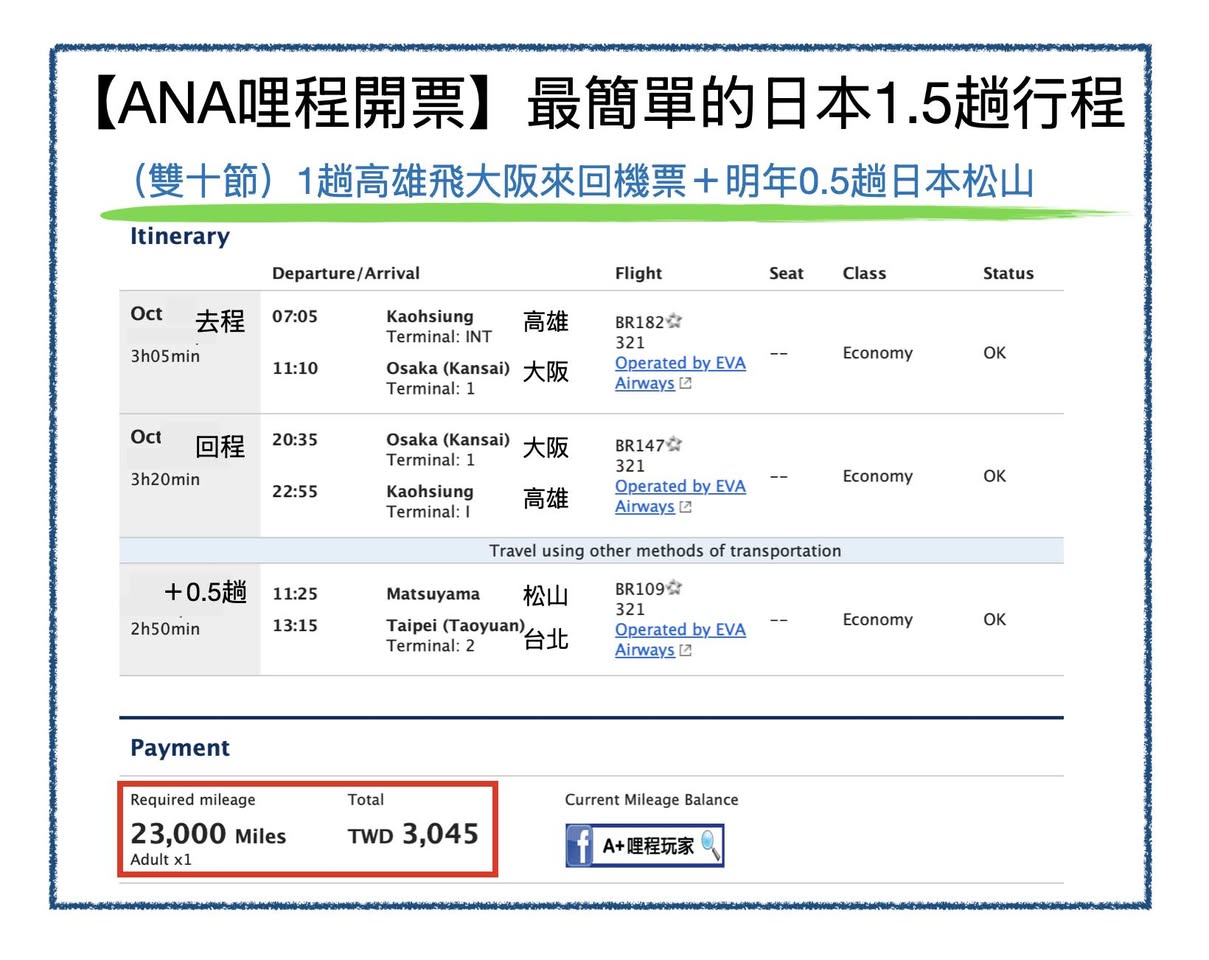The width and height of the screenshot is (1209, 960).
Task: Click external-link icon on the BR109 flight
Action: pos(685,651)
